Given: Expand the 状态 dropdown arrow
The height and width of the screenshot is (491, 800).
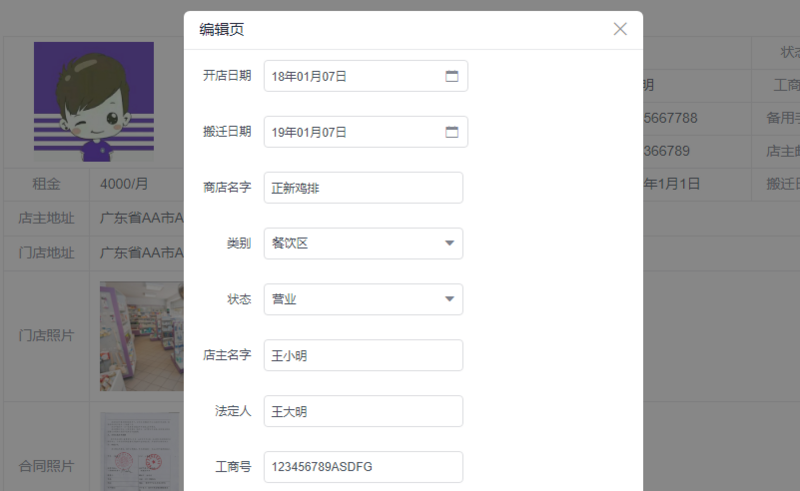Looking at the screenshot, I should pyautogui.click(x=449, y=299).
